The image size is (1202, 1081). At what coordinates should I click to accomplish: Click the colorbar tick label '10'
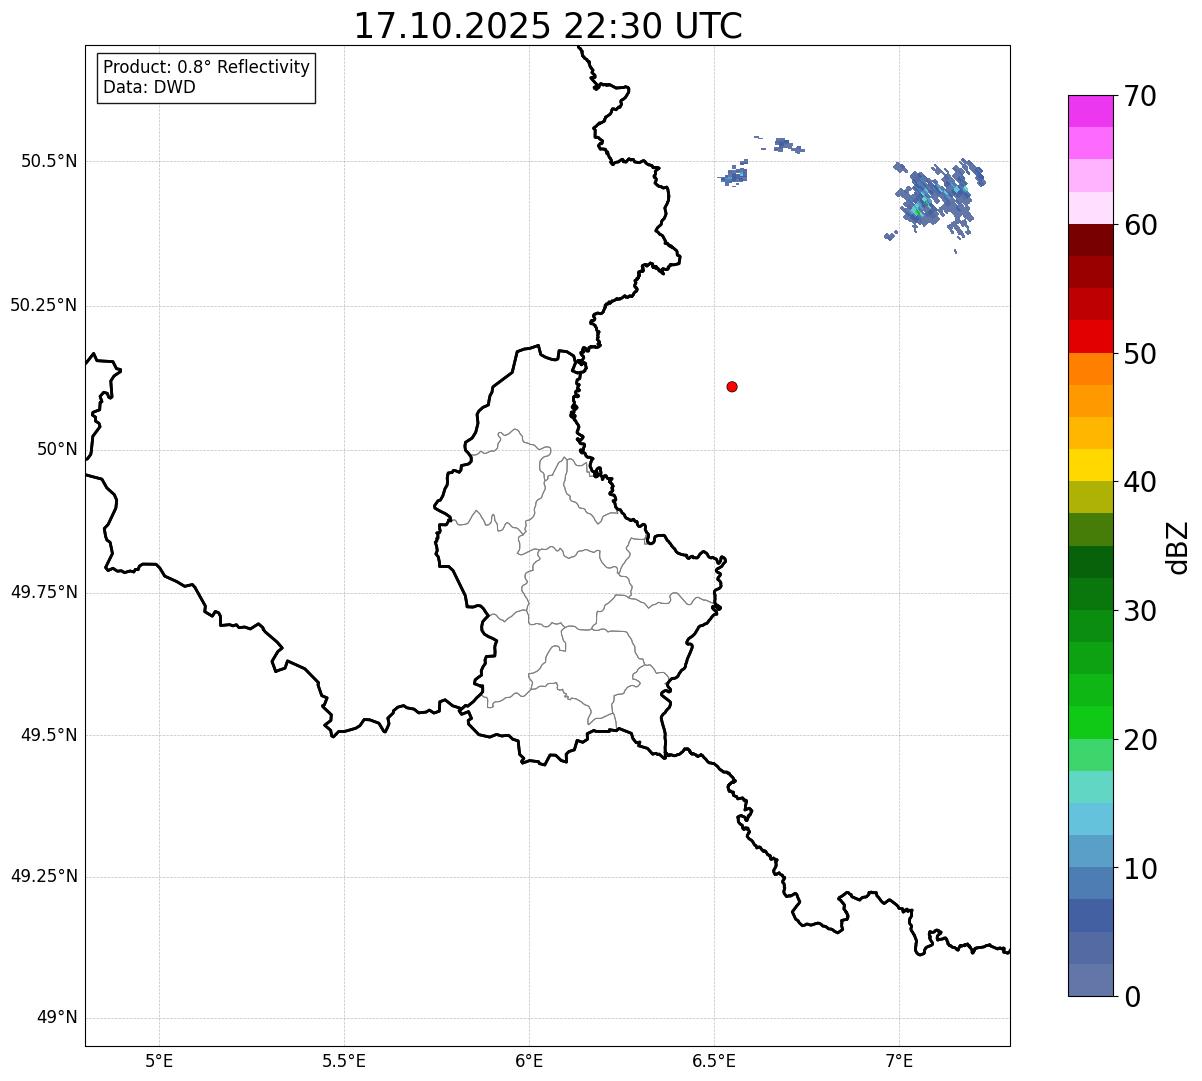pos(1140,869)
